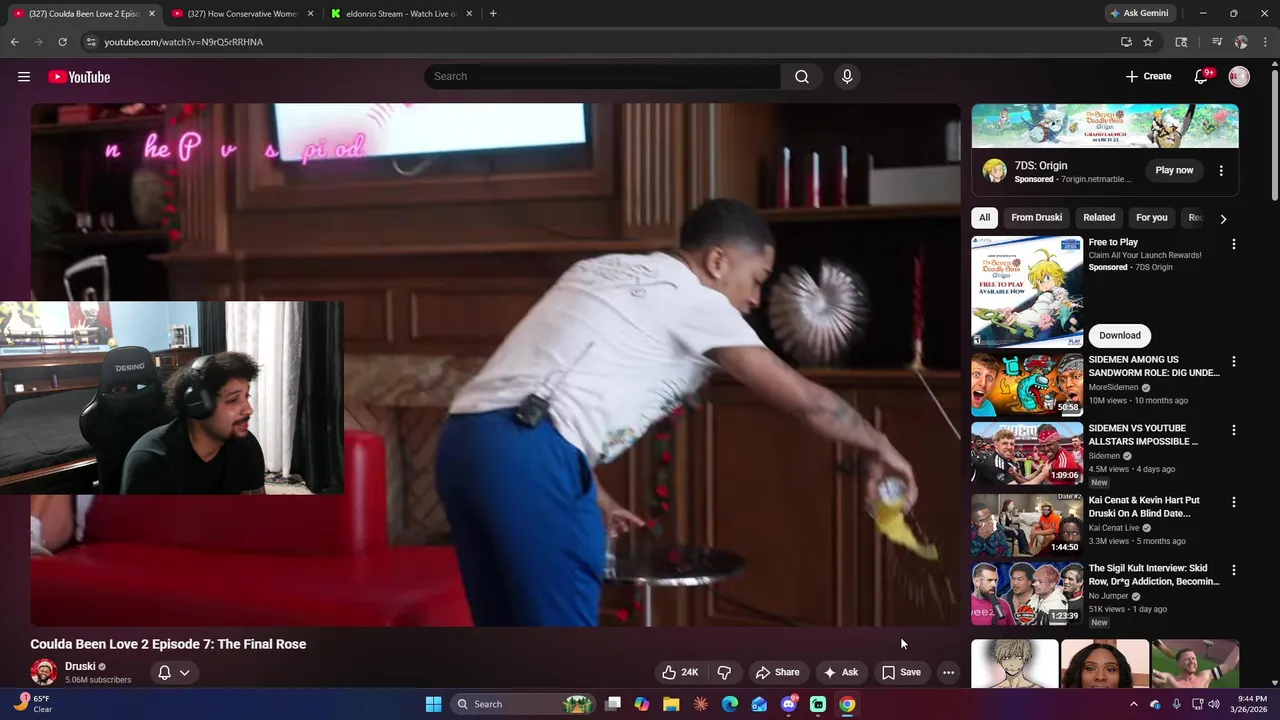Open YouTube notifications bell
Viewport: 1280px width, 720px height.
[1202, 77]
